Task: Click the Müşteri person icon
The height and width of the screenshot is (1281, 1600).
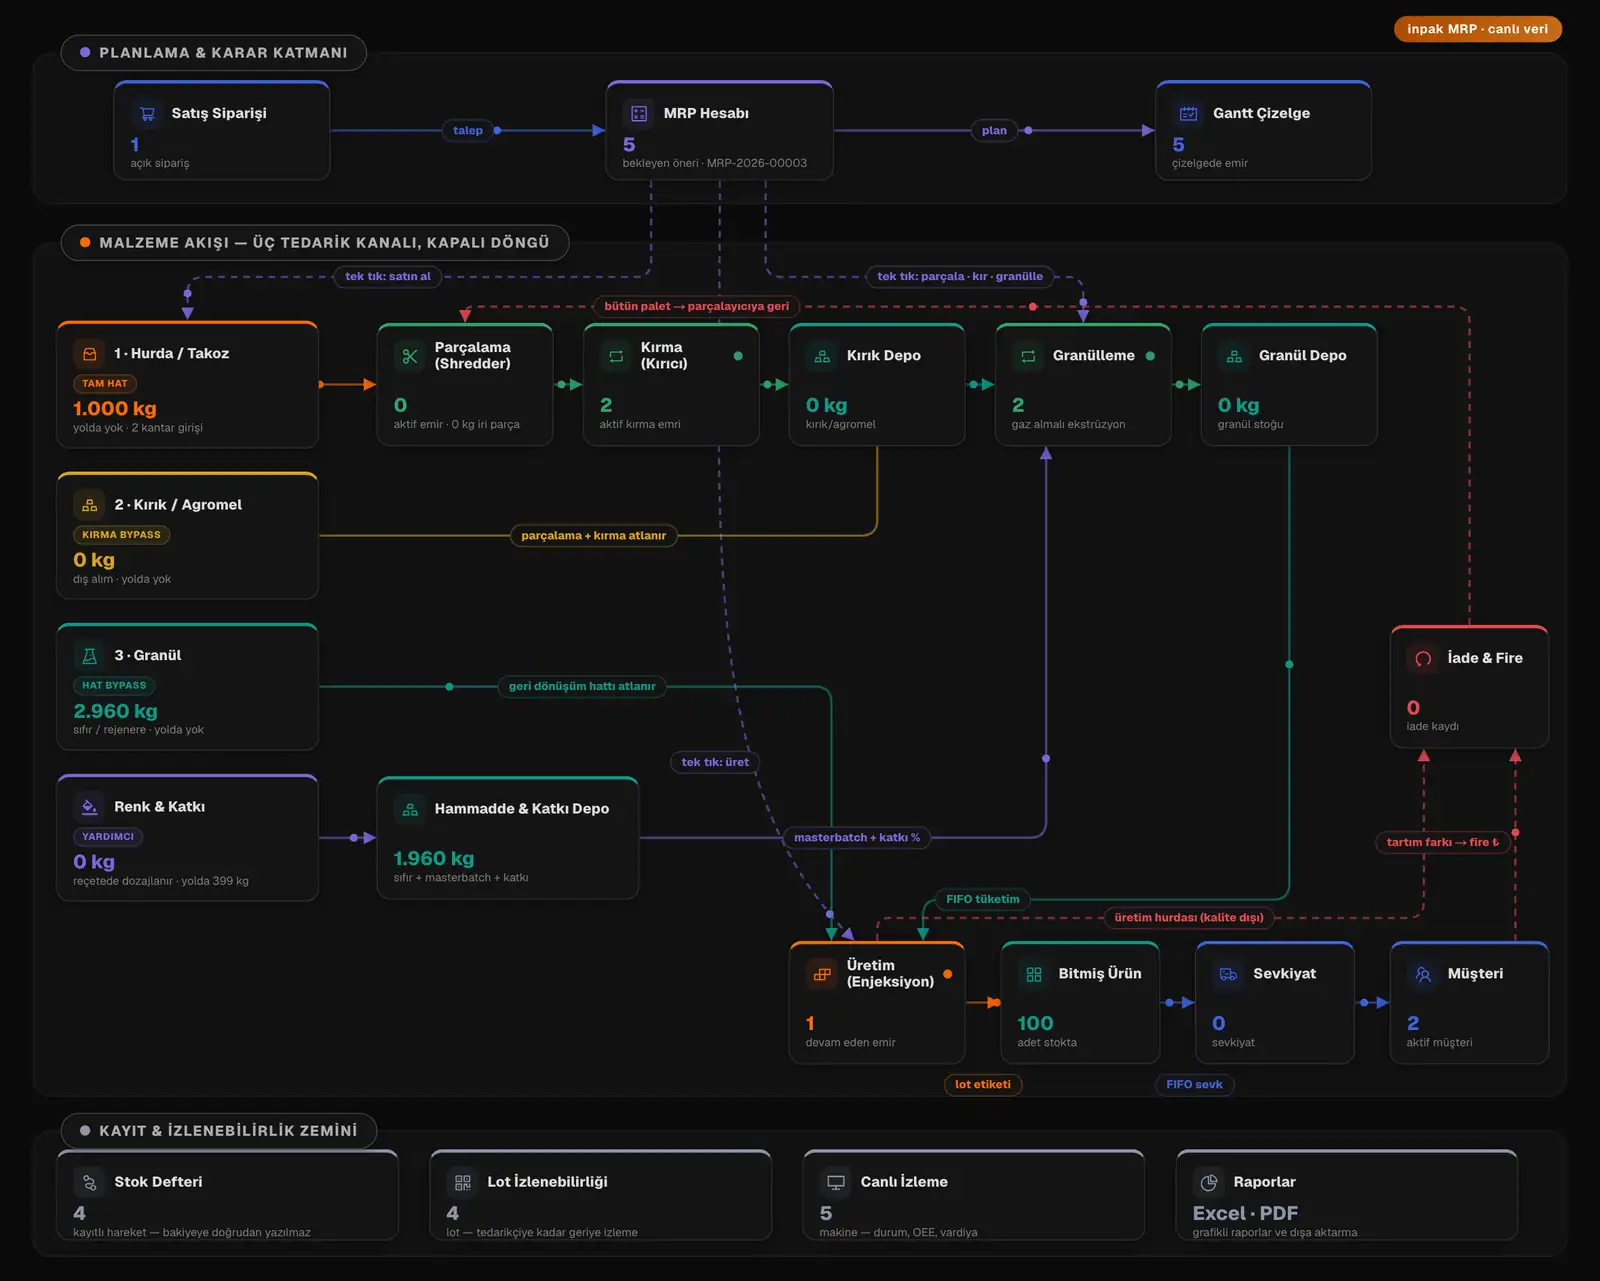Action: (x=1423, y=974)
